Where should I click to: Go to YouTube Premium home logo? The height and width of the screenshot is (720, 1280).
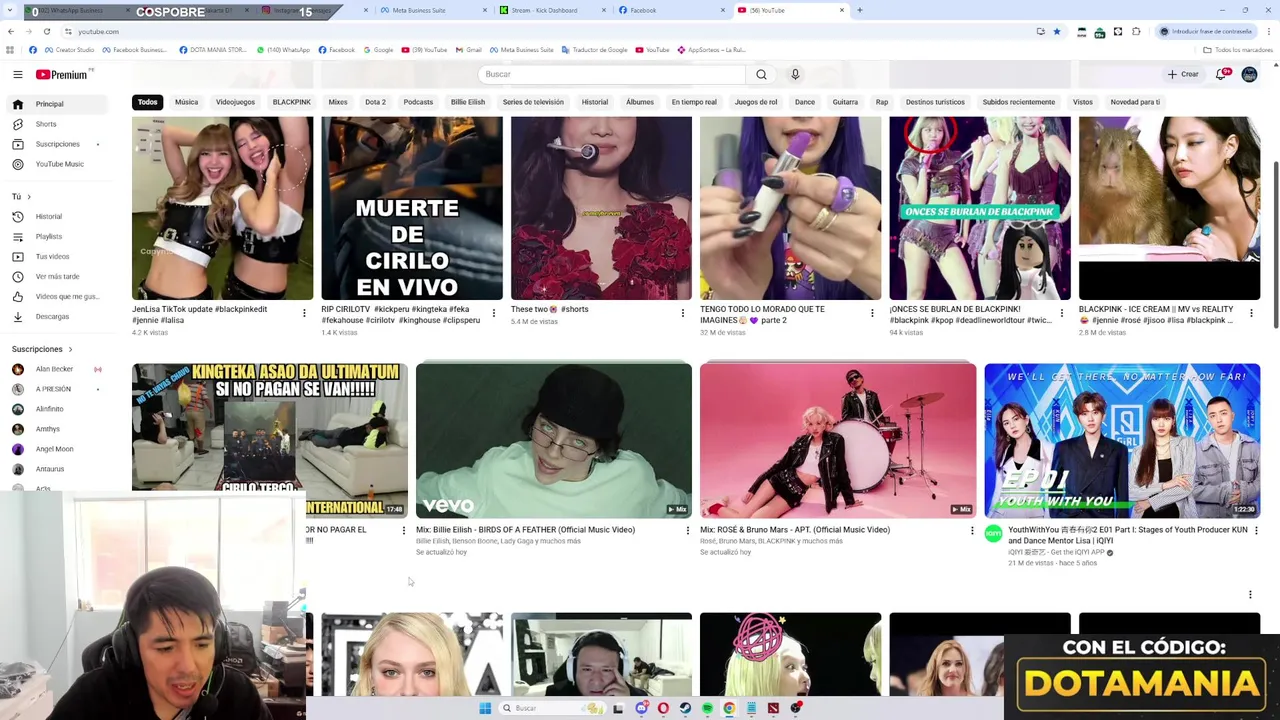pos(64,75)
